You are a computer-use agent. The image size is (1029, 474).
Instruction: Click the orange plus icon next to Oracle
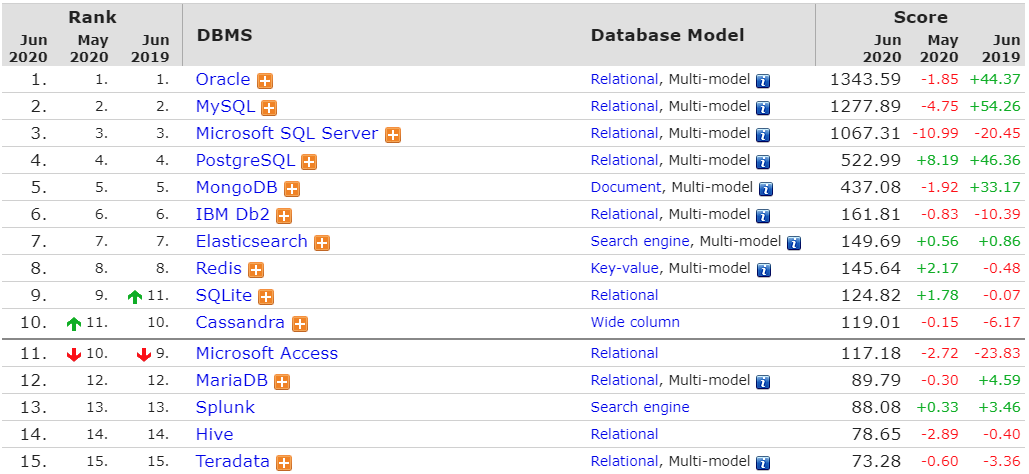click(x=265, y=81)
